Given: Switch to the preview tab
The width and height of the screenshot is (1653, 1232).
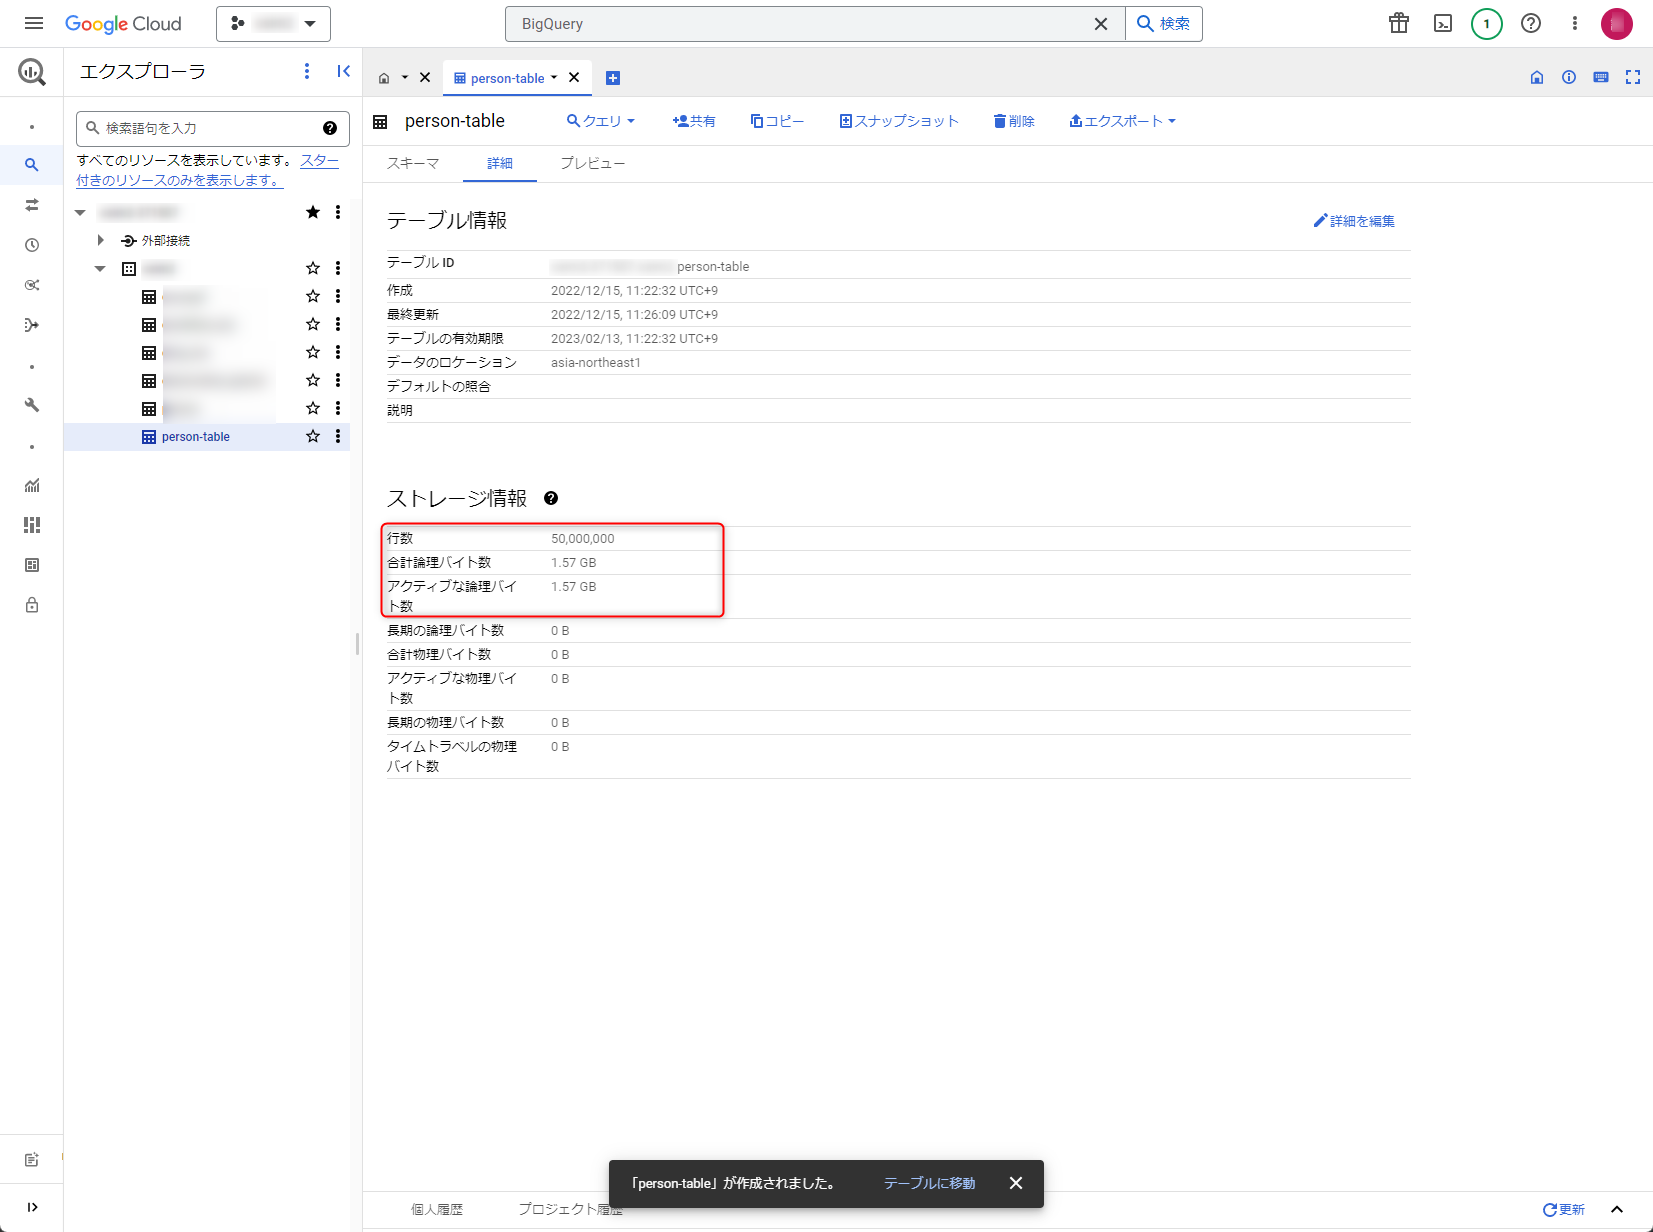Looking at the screenshot, I should [x=593, y=163].
